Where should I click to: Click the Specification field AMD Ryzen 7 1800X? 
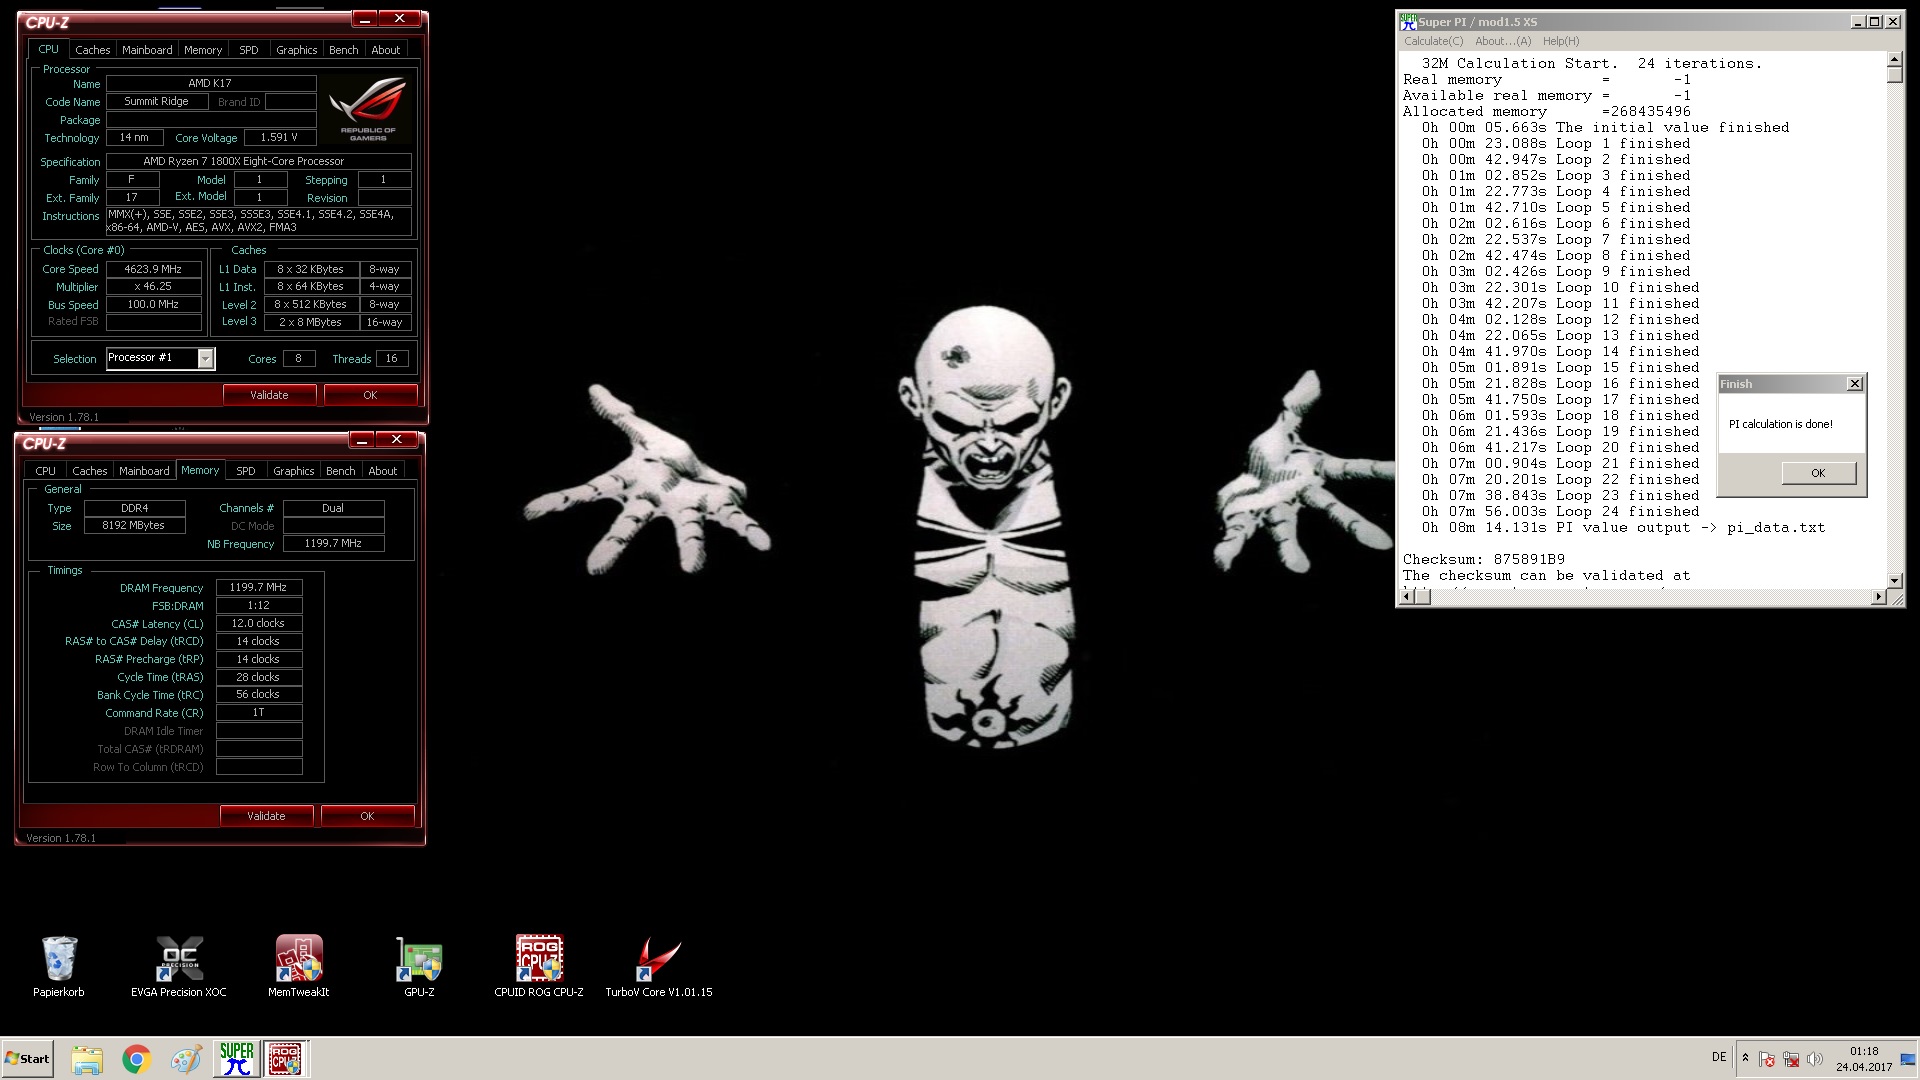click(259, 161)
